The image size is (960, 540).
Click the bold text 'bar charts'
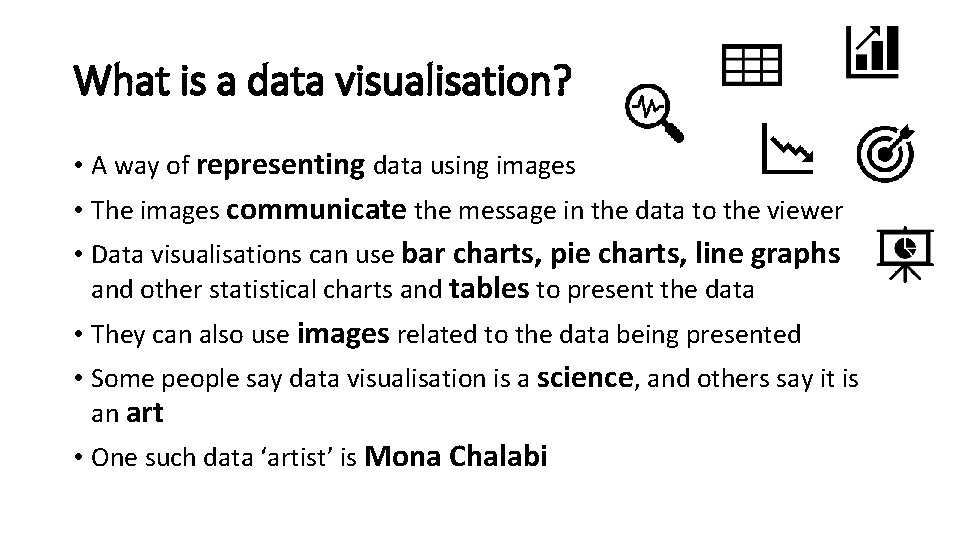point(463,255)
